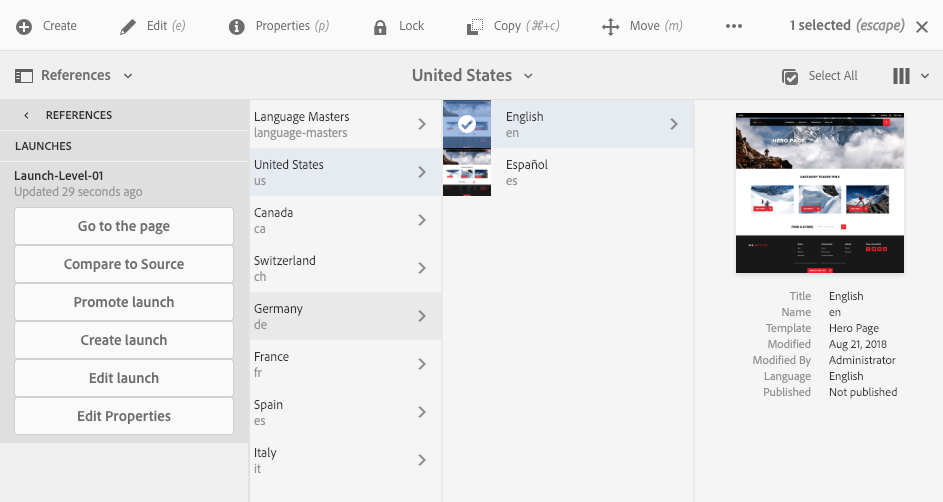Click the Lock padlock icon
This screenshot has width=943, height=502.
380,26
